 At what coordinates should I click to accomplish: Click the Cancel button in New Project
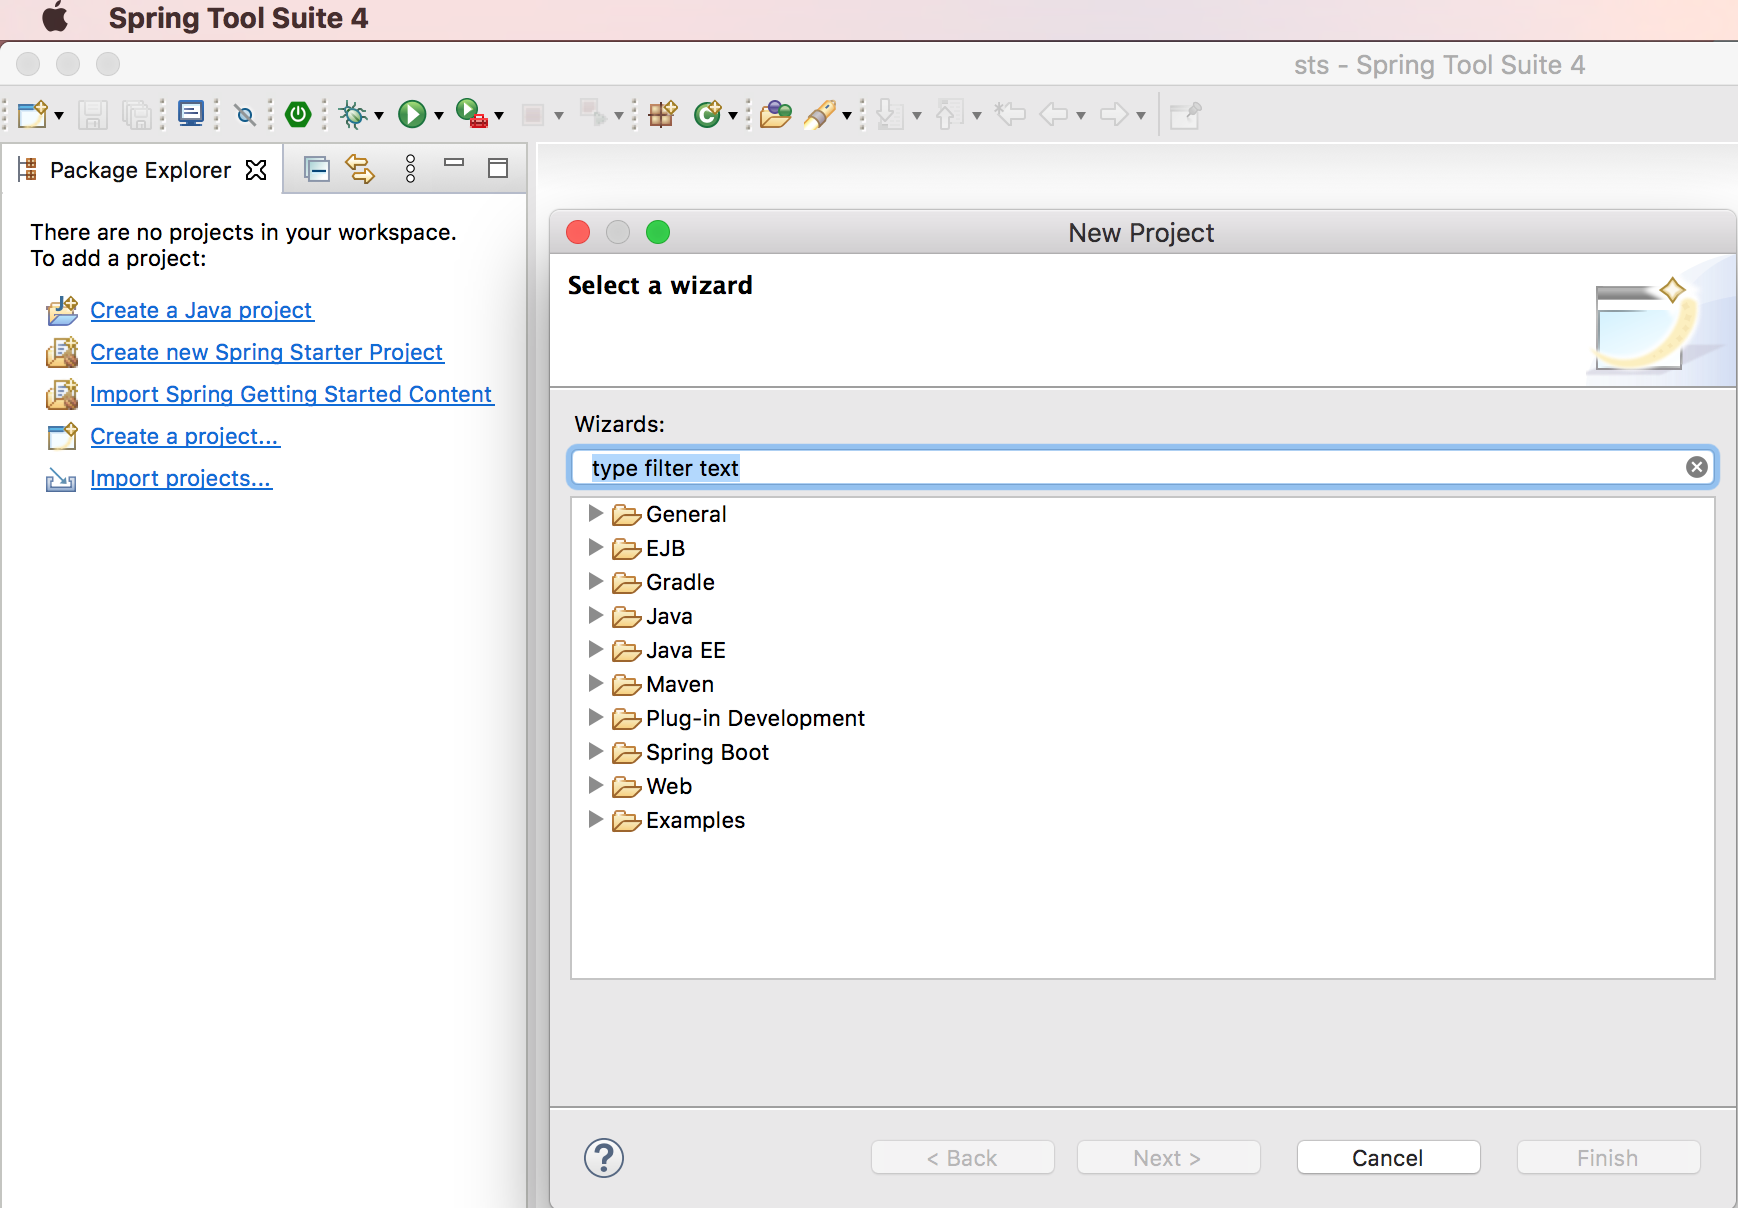[1388, 1158]
